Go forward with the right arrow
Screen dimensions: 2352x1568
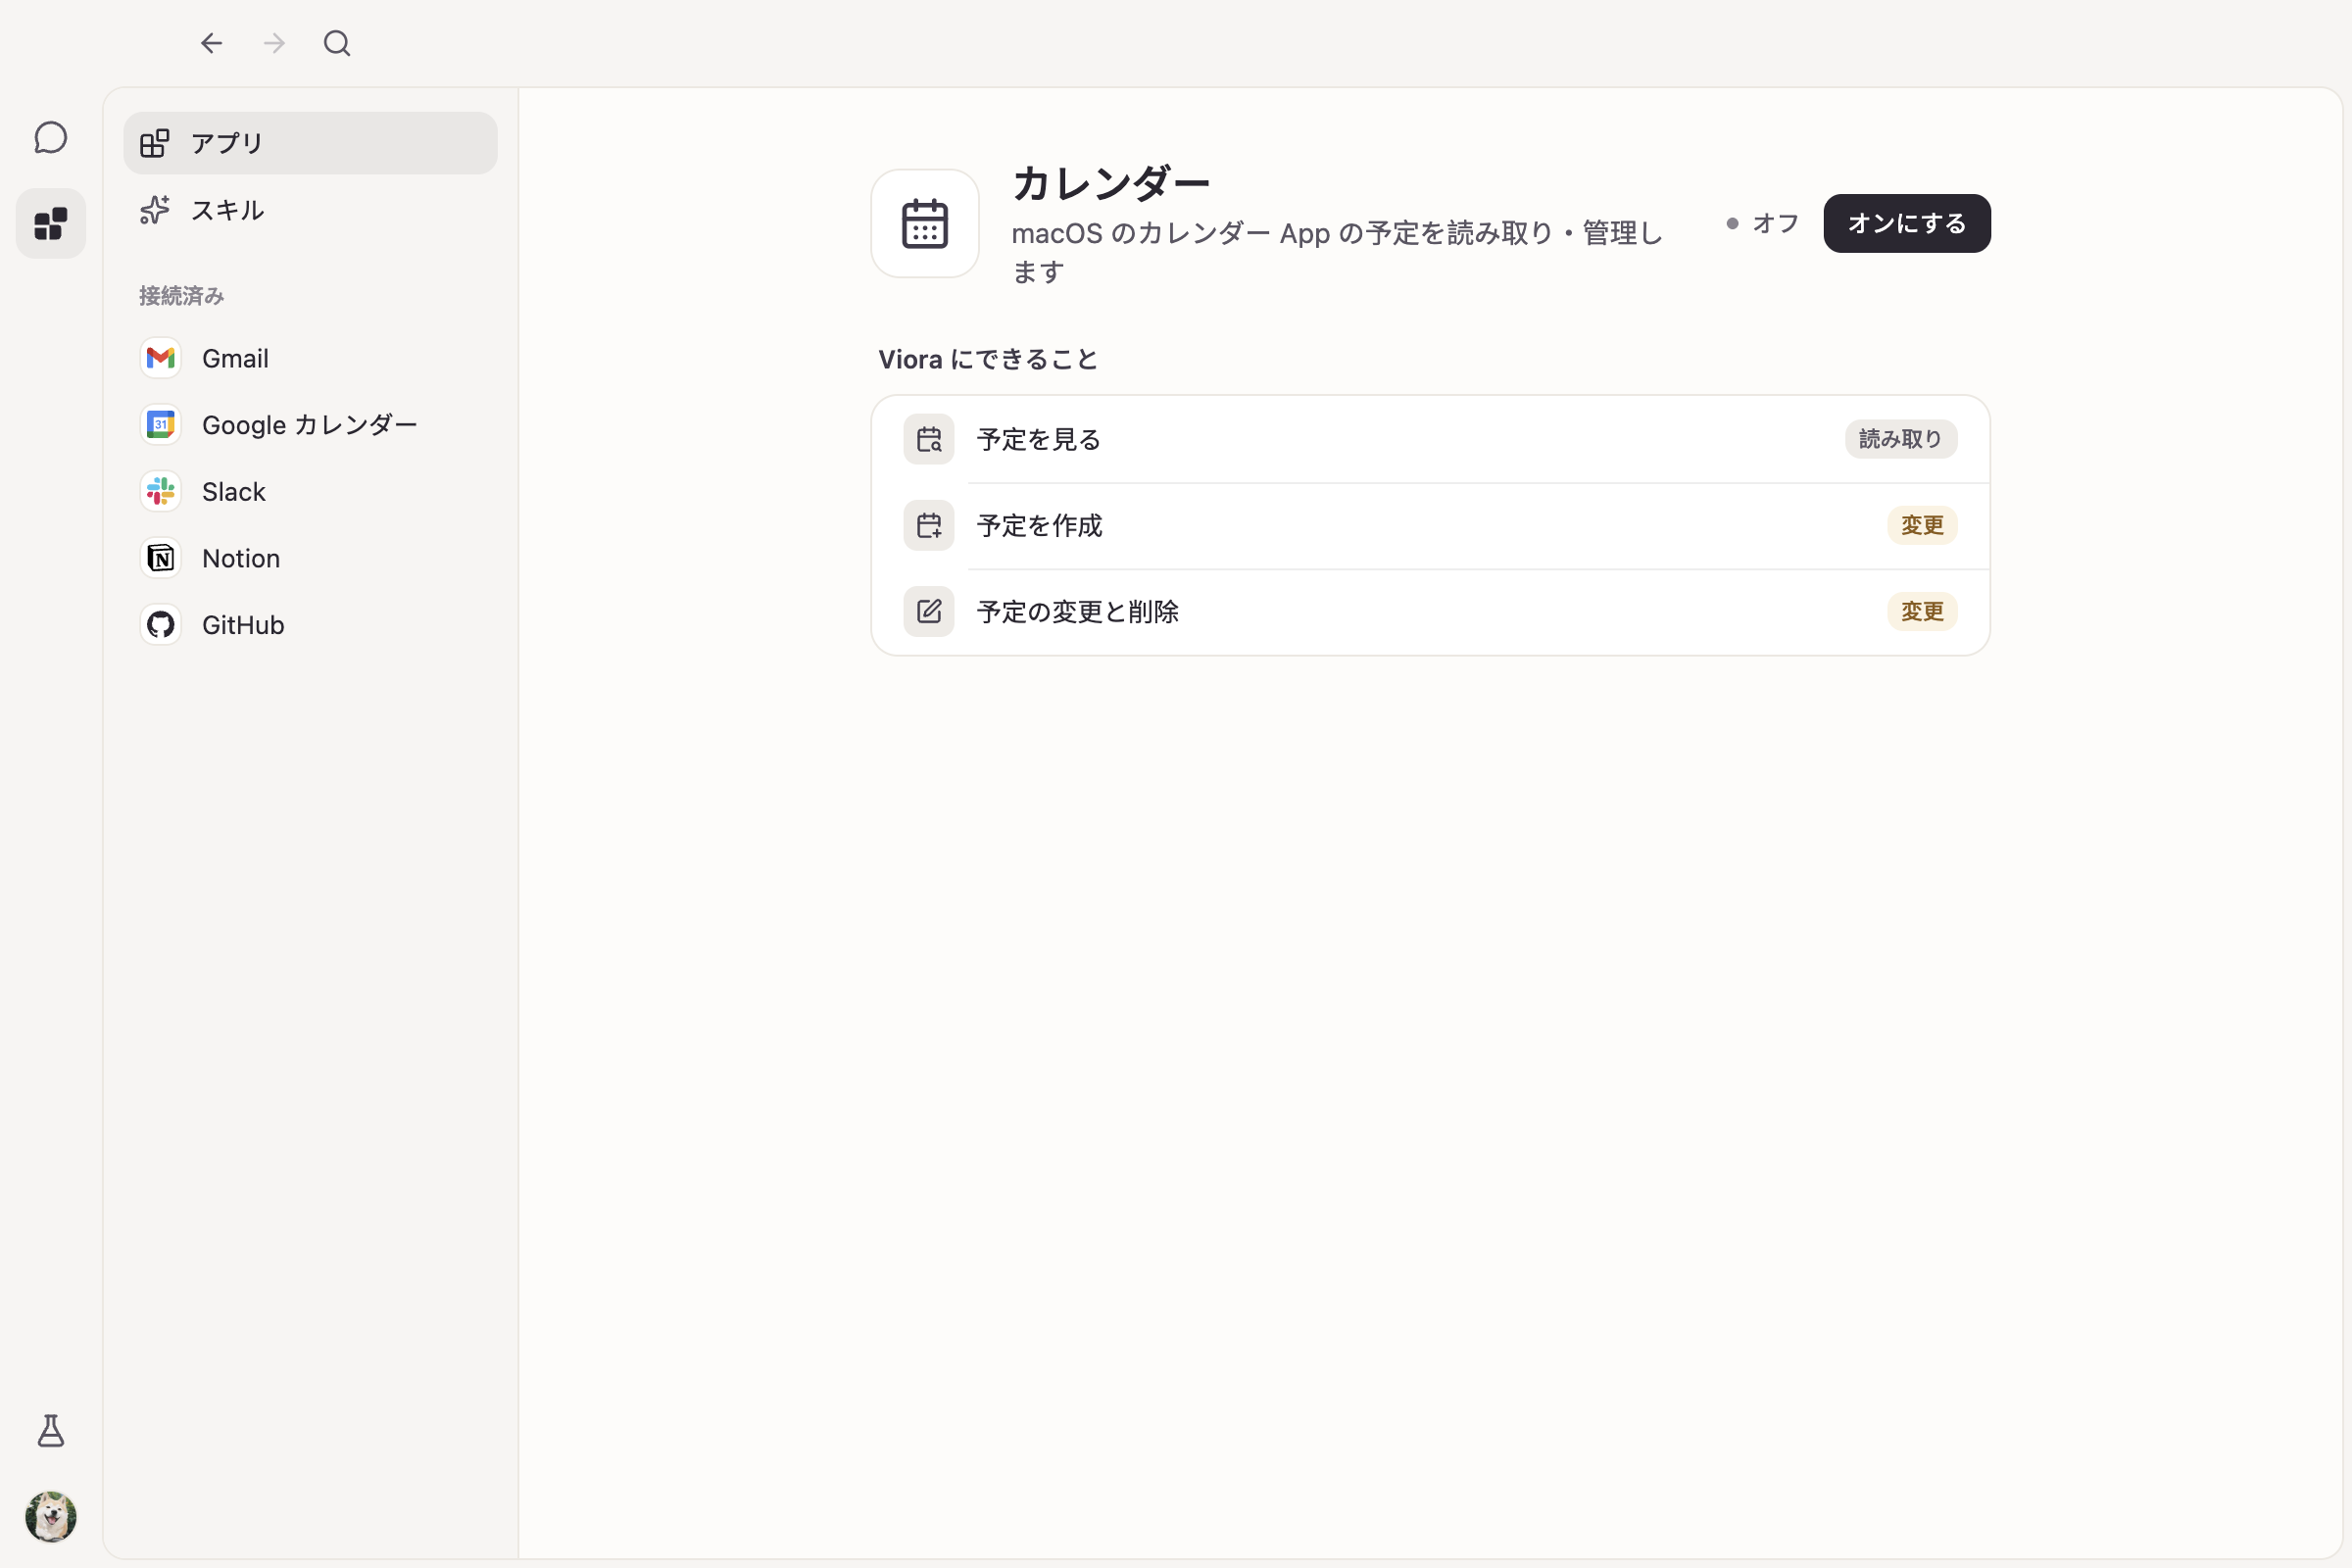(x=274, y=43)
